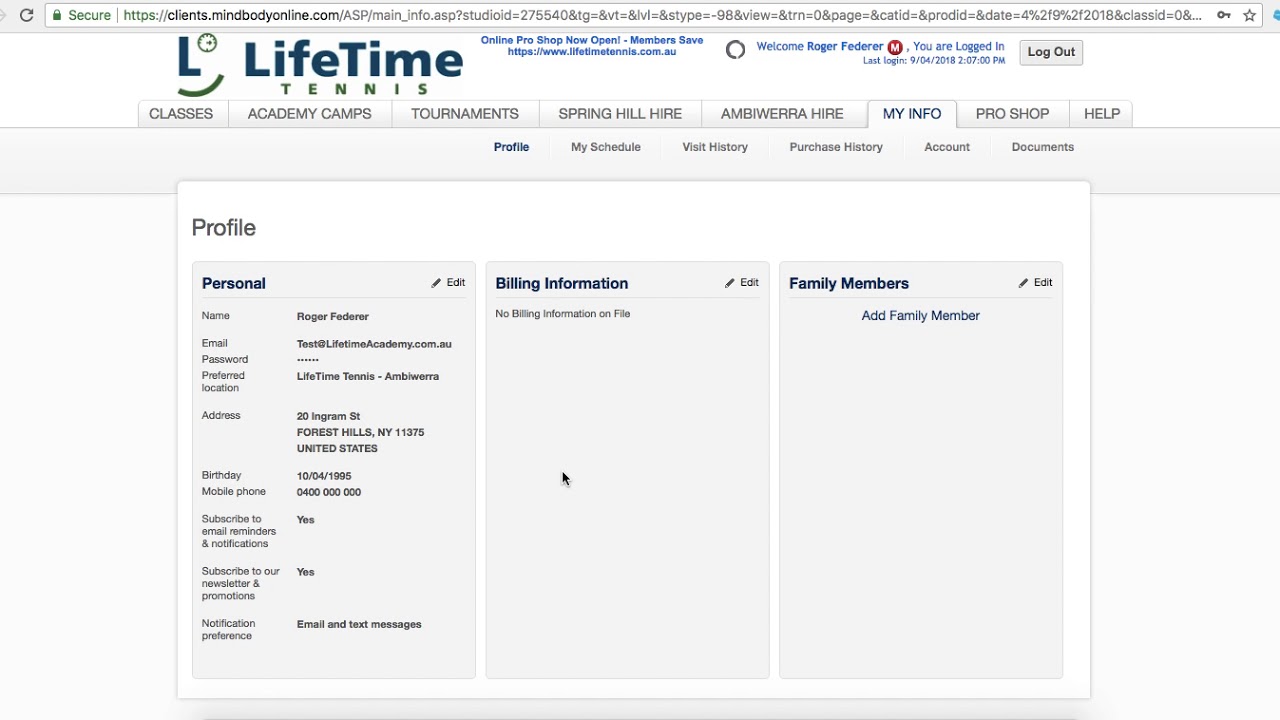Click Add Family Member link
The height and width of the screenshot is (720, 1280).
(x=921, y=316)
